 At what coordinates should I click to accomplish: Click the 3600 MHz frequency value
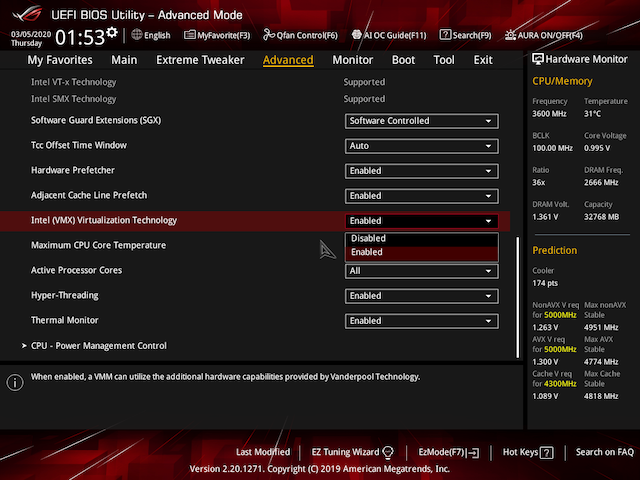coord(549,114)
